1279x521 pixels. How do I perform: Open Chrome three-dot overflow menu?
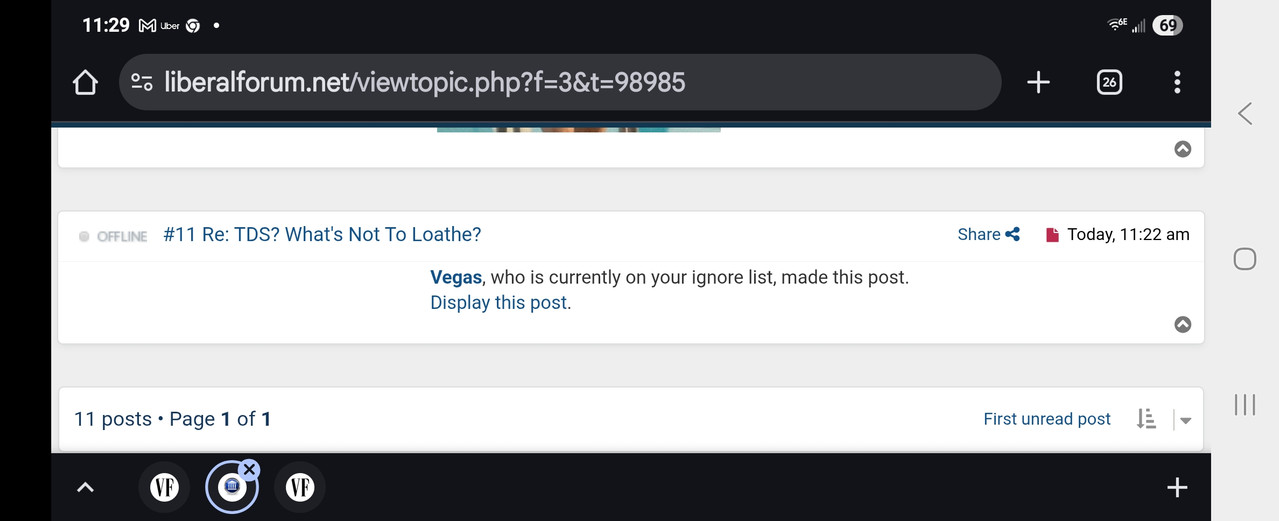[1177, 82]
